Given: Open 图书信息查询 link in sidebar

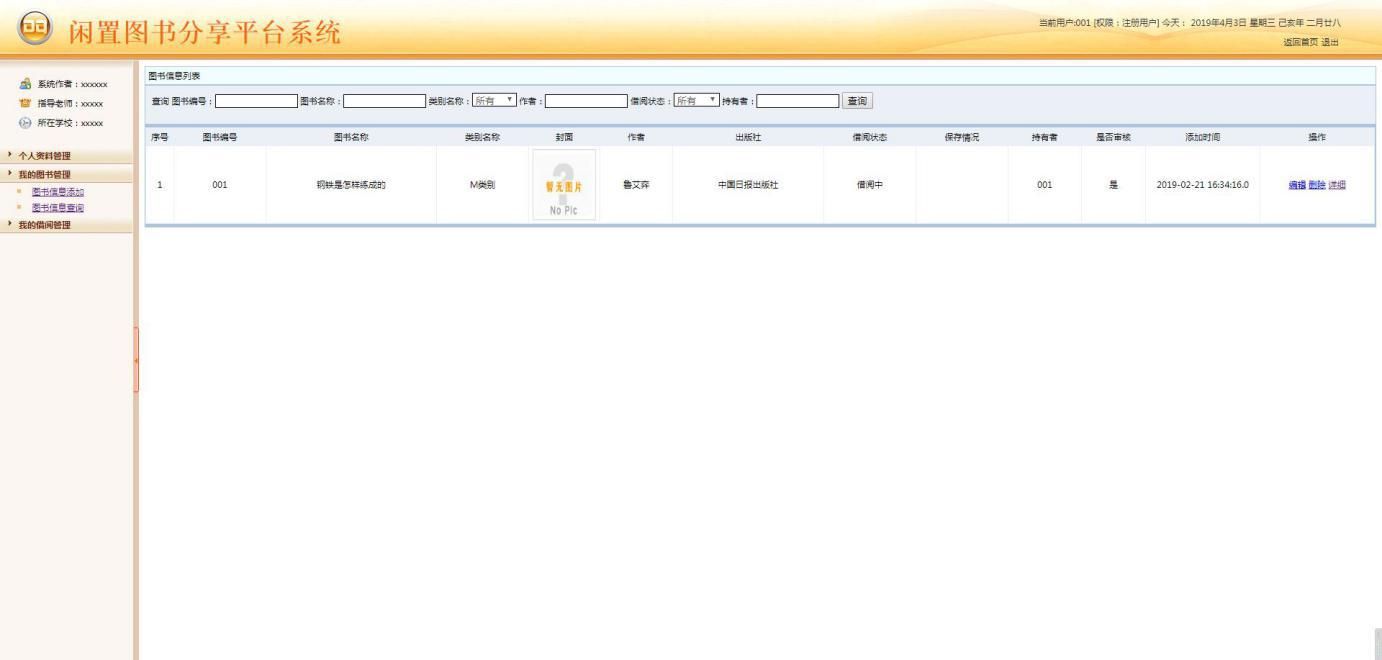Looking at the screenshot, I should [58, 207].
